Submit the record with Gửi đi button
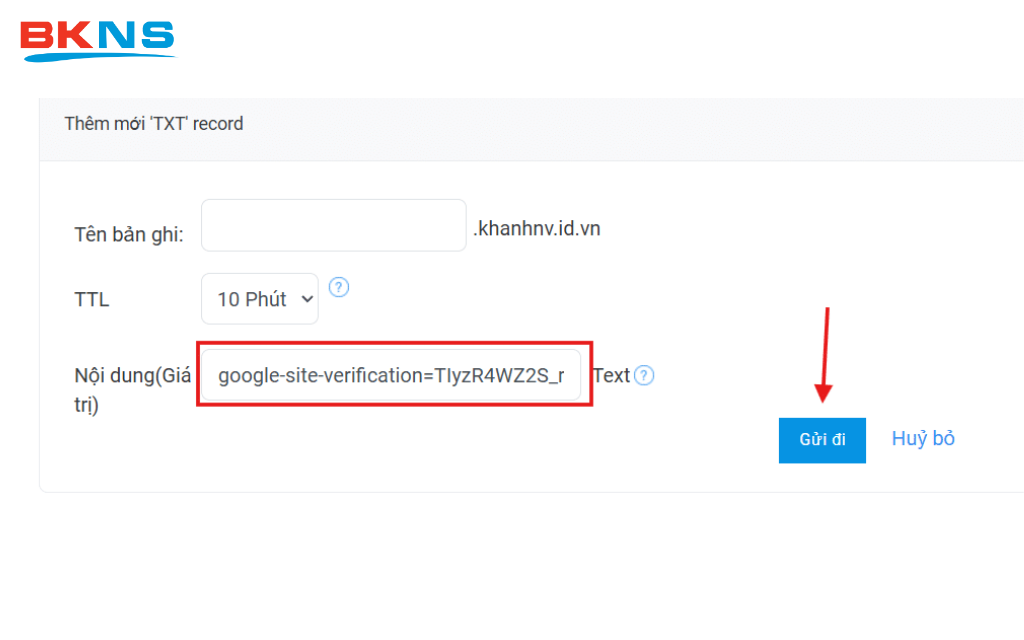 [x=822, y=440]
